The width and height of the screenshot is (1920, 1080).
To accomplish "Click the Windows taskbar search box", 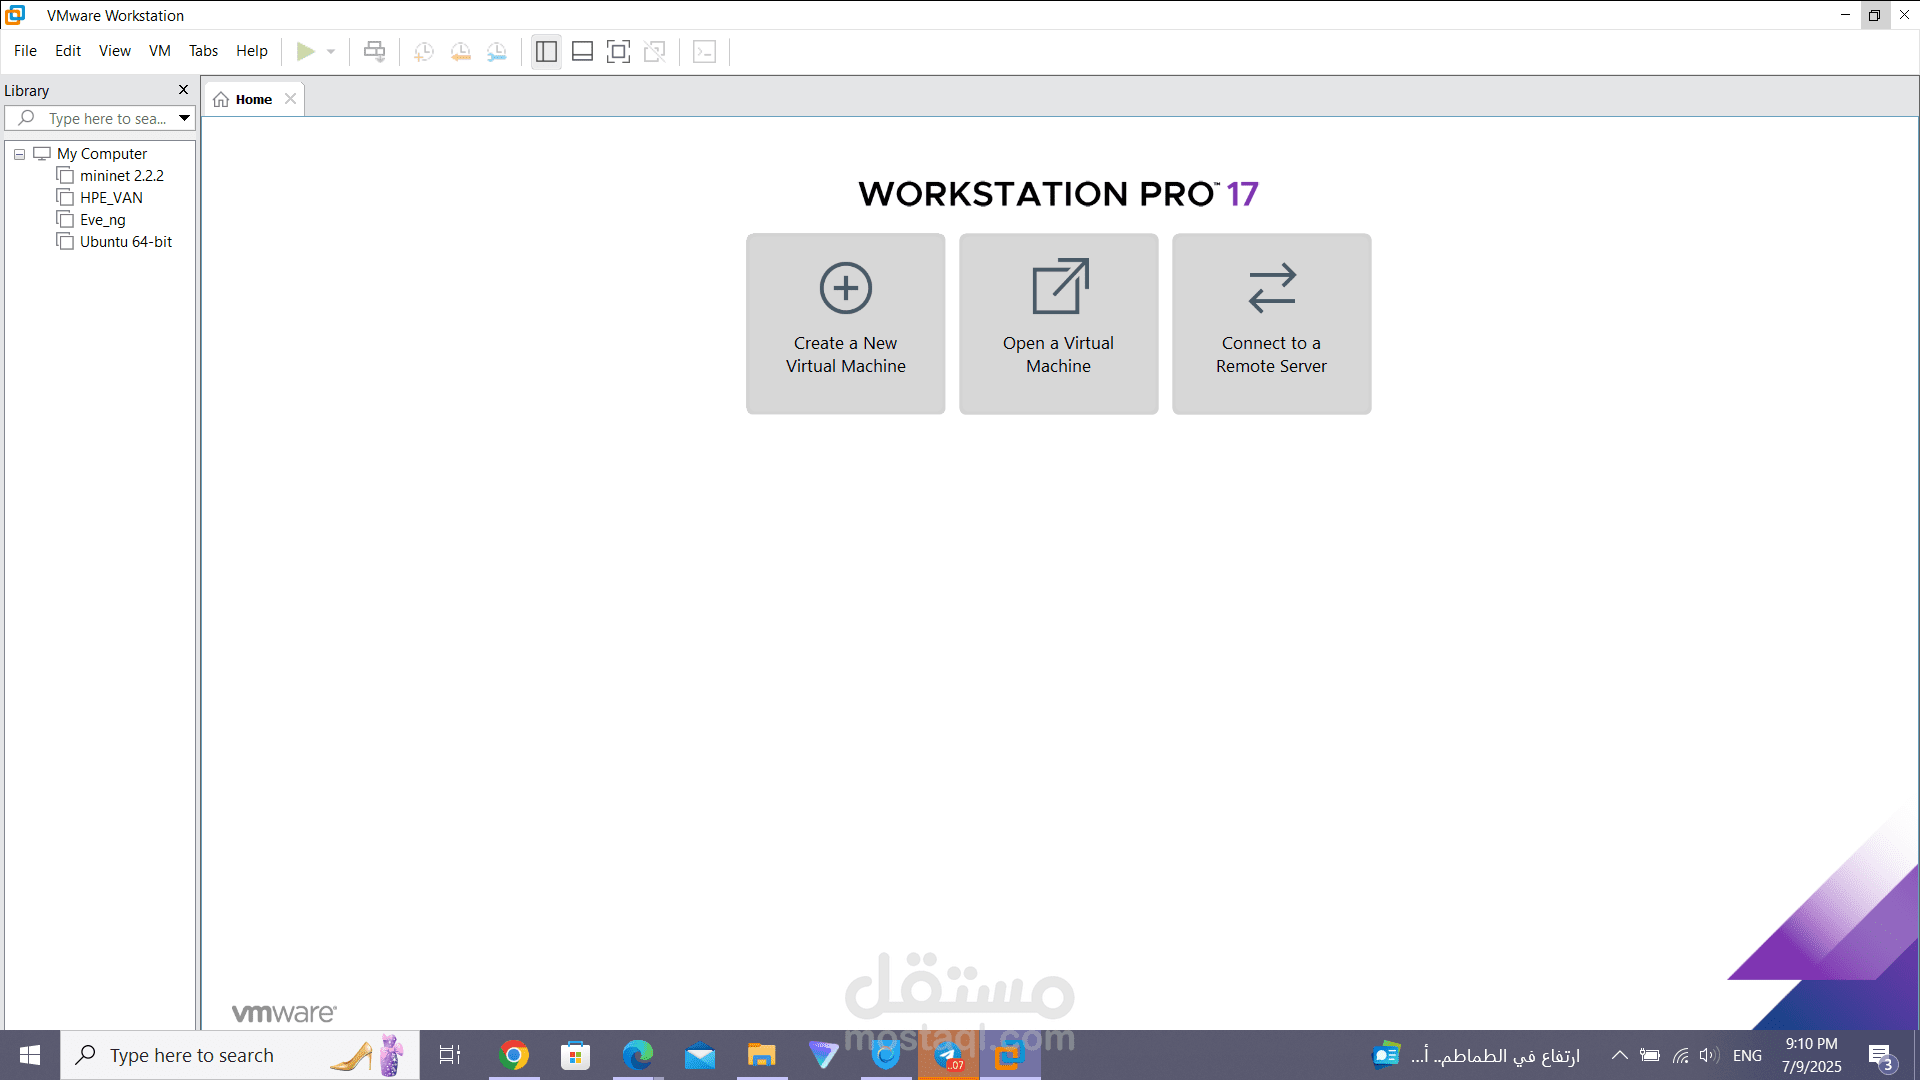I will pos(240,1055).
